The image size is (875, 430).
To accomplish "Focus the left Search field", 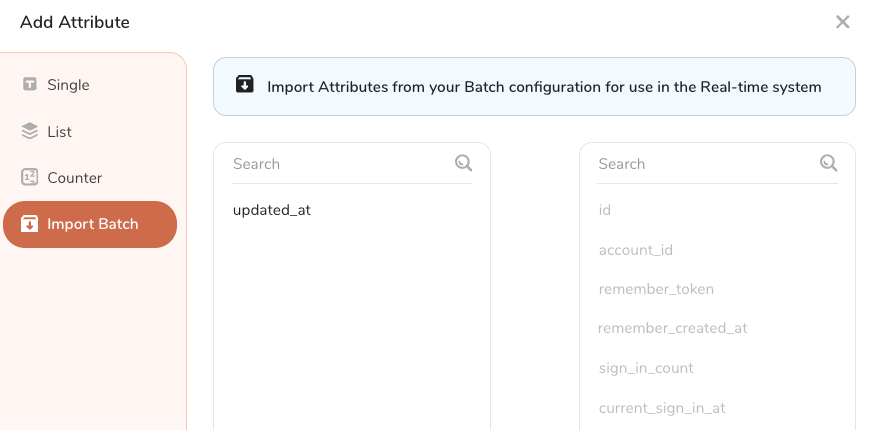I will (338, 164).
